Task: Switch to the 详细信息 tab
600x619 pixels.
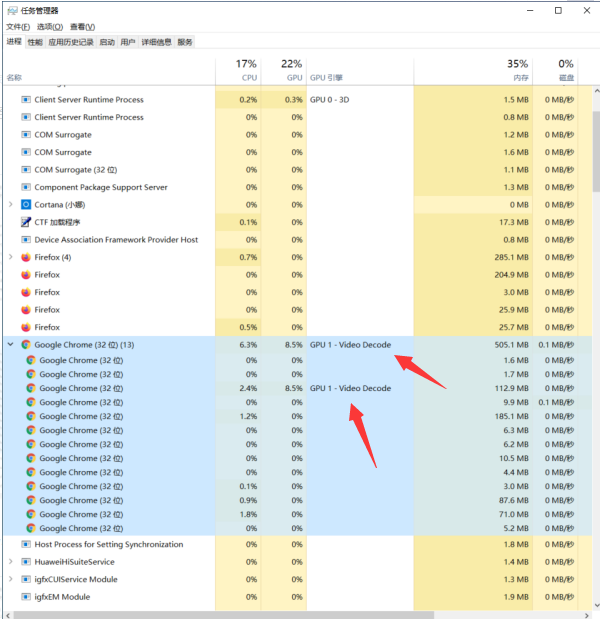Action: click(x=155, y=42)
